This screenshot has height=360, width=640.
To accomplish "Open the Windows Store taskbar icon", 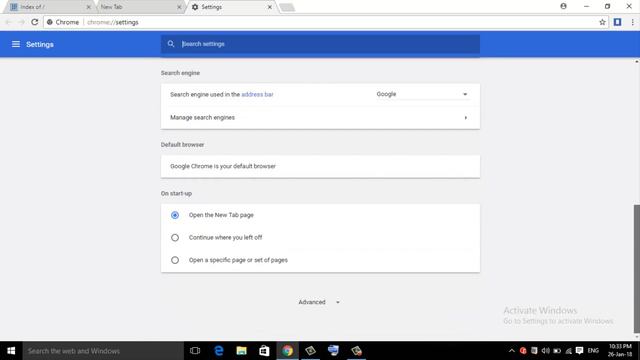I will click(x=264, y=351).
